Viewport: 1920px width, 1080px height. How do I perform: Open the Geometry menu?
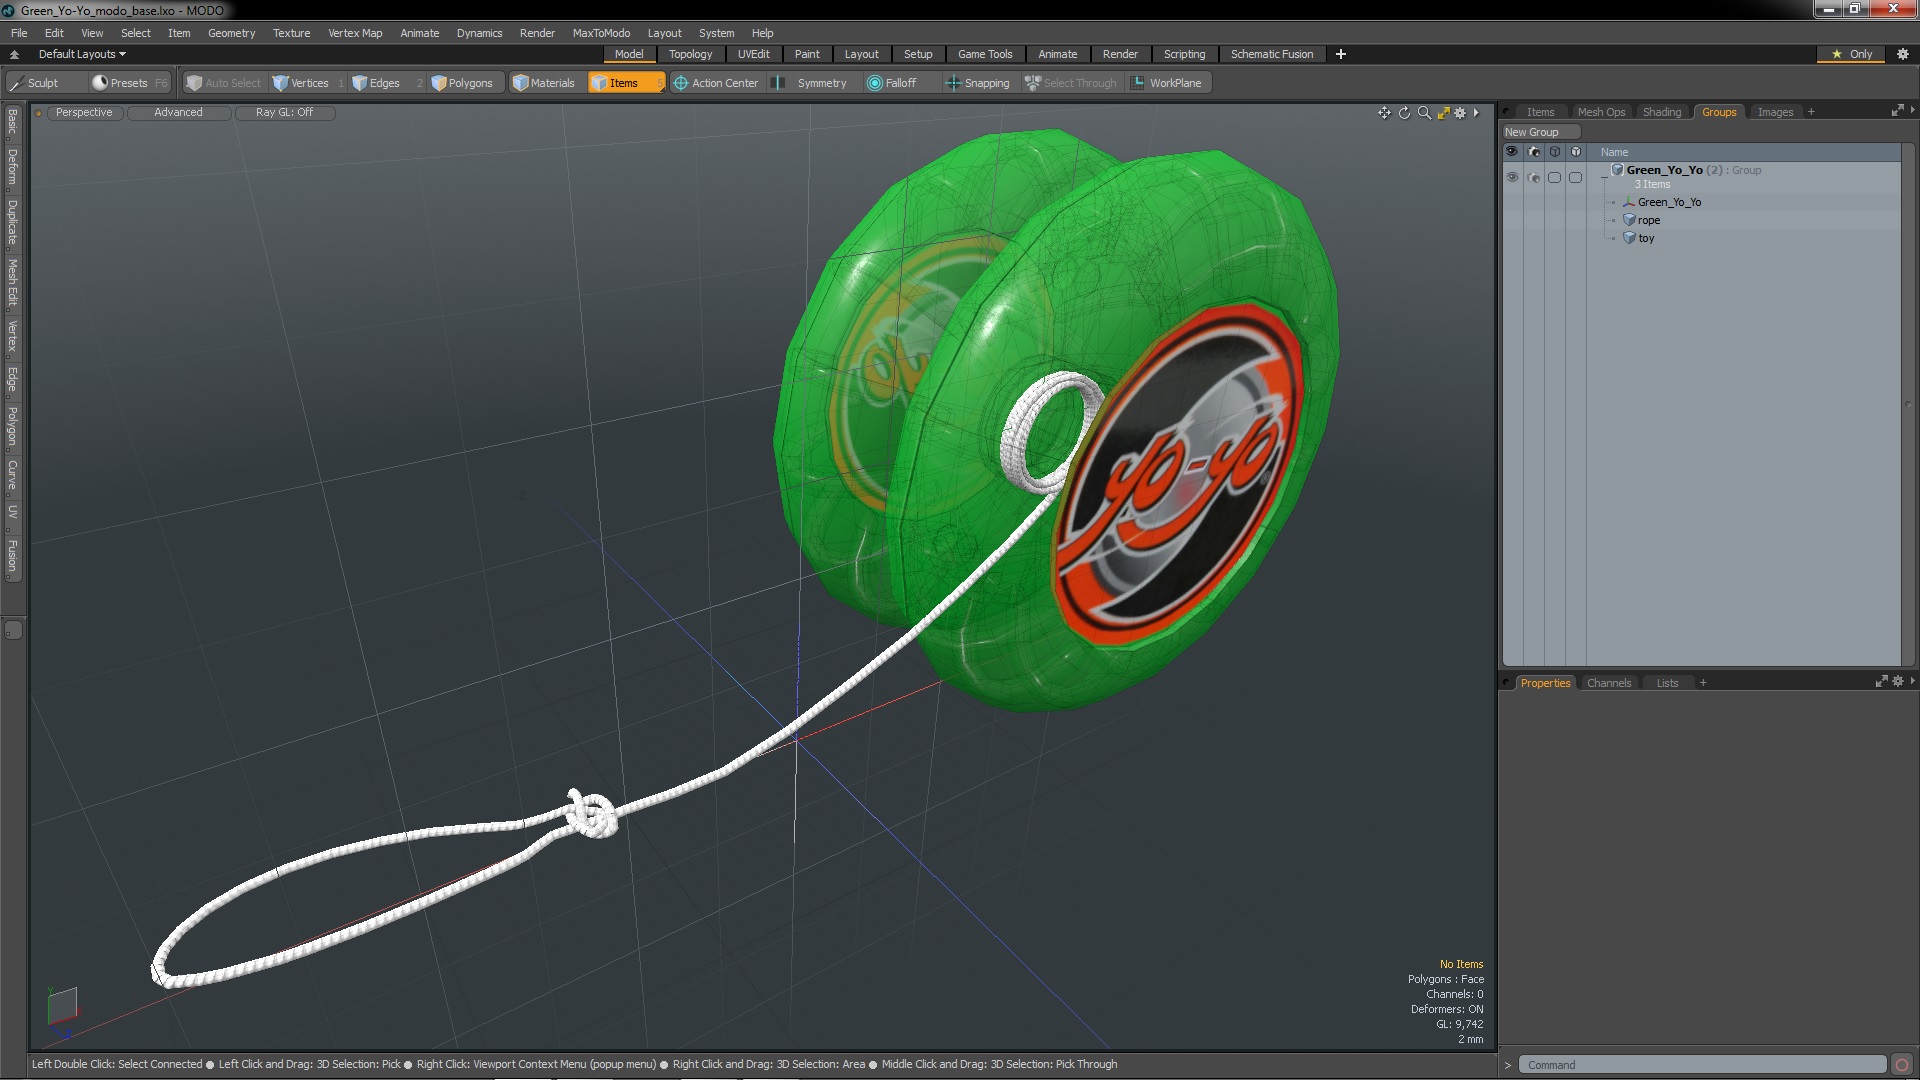pos(231,33)
